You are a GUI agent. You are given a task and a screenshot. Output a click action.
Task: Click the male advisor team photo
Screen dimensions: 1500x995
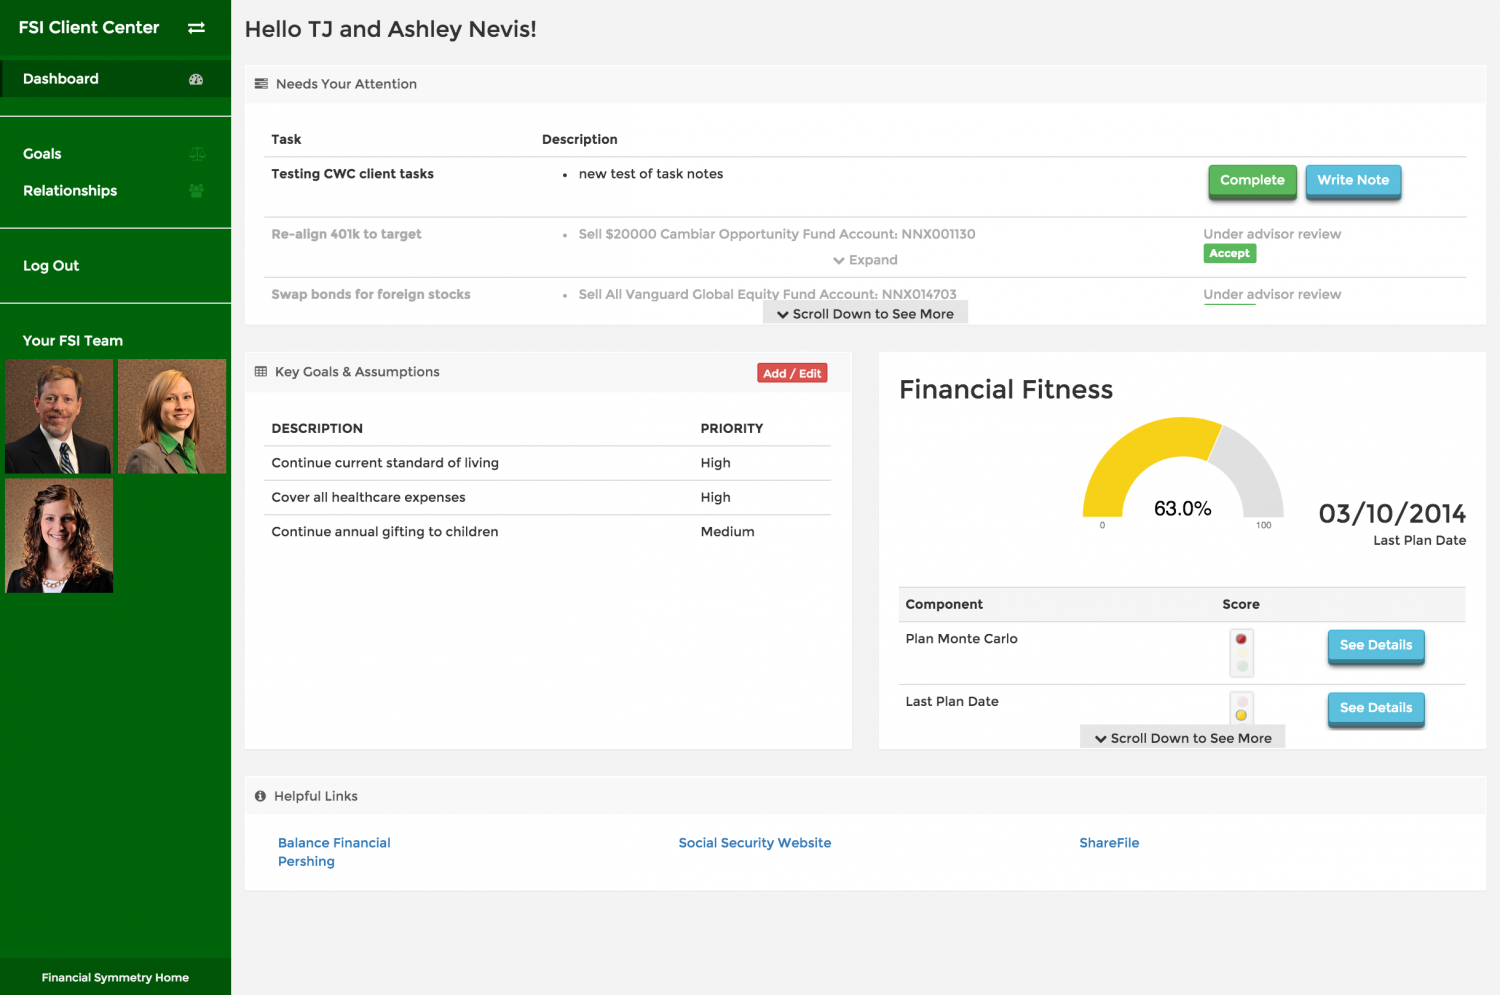click(59, 416)
